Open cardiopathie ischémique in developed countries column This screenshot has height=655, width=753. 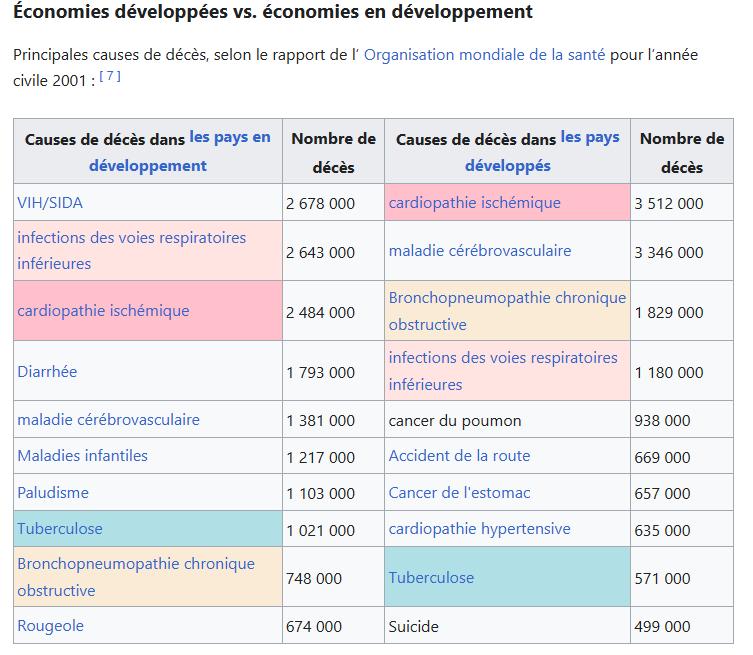[x=474, y=202]
